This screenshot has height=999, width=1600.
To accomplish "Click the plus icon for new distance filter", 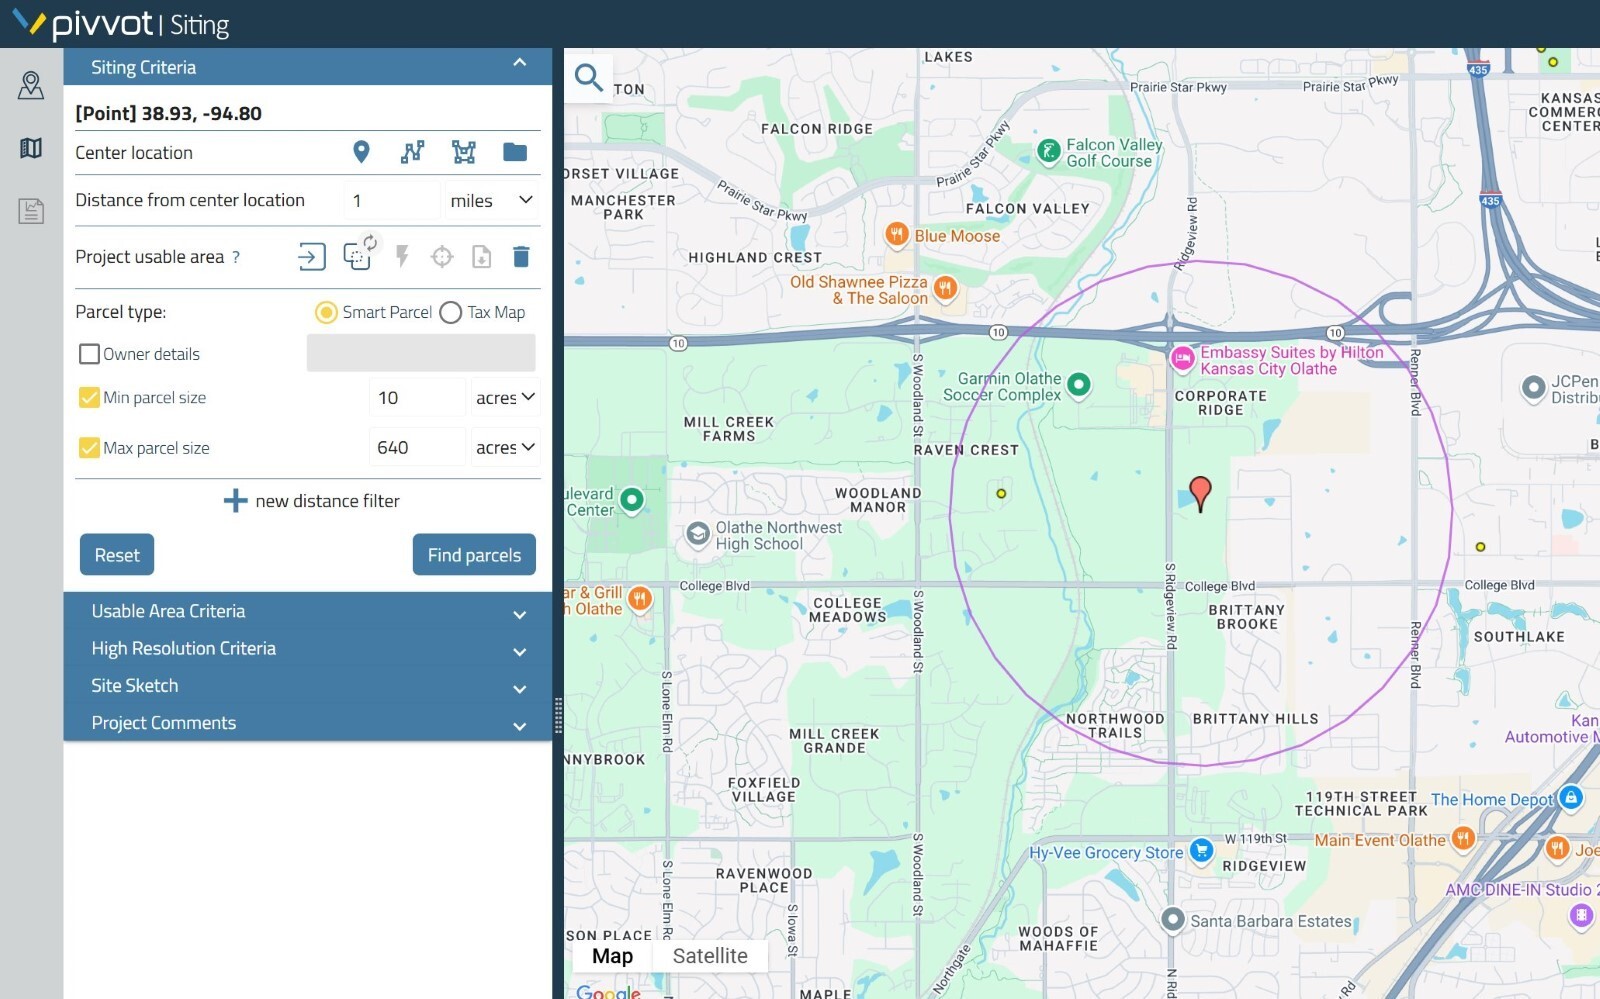I will tap(235, 501).
